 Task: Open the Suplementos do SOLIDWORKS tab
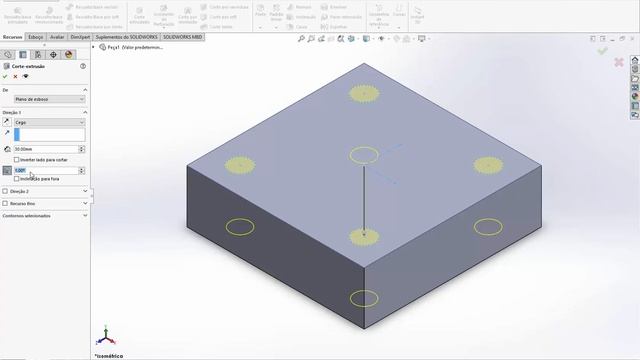[127, 37]
